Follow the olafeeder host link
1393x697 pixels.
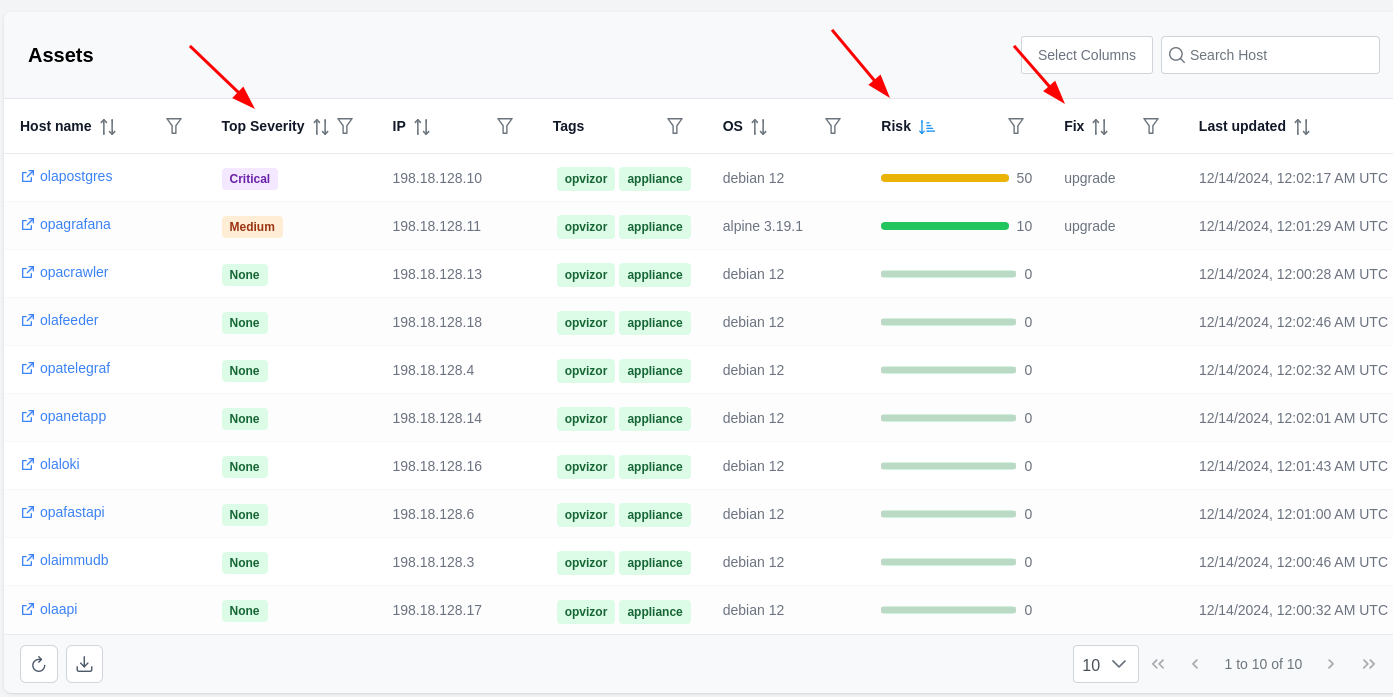68,320
